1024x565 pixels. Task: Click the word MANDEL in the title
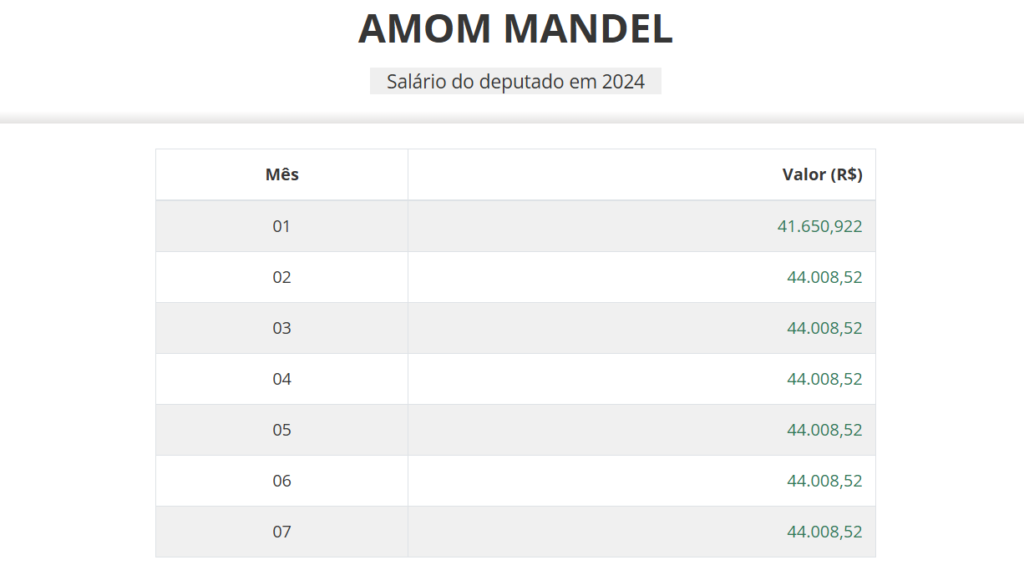[x=588, y=29]
